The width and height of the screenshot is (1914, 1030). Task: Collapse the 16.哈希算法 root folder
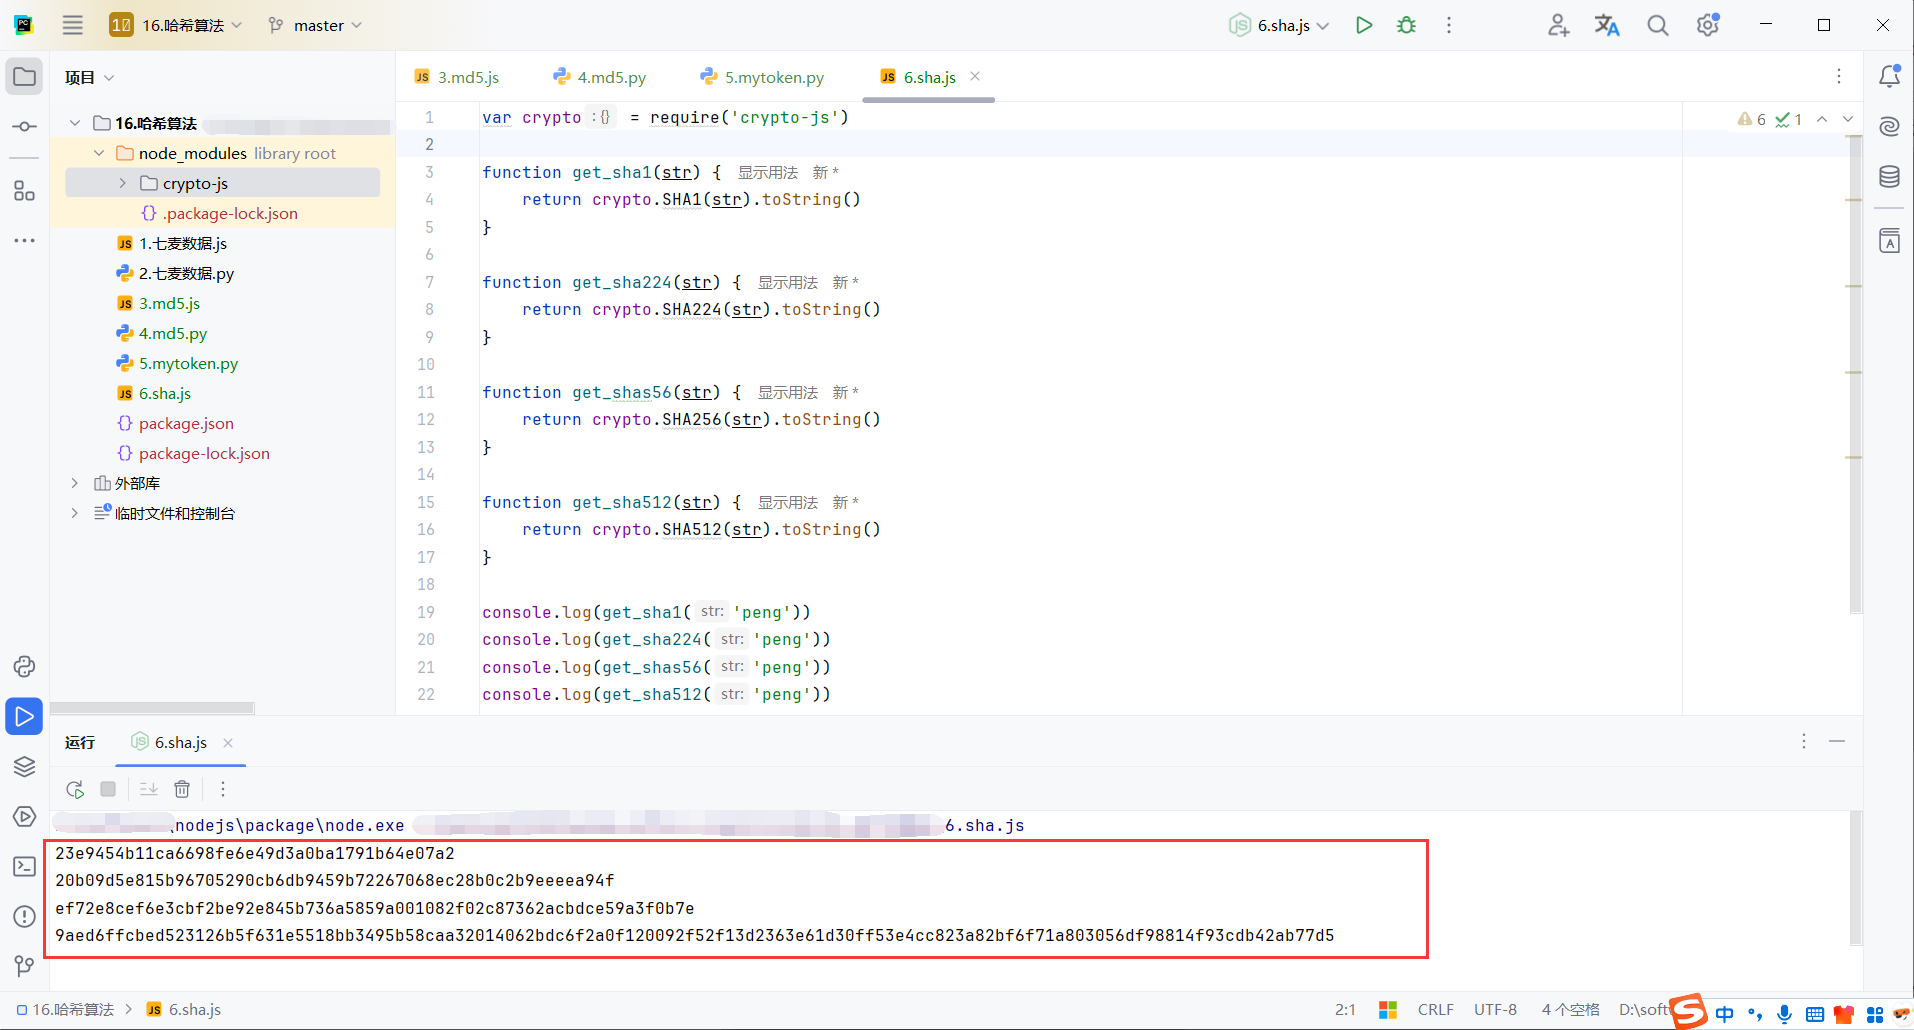pos(75,123)
